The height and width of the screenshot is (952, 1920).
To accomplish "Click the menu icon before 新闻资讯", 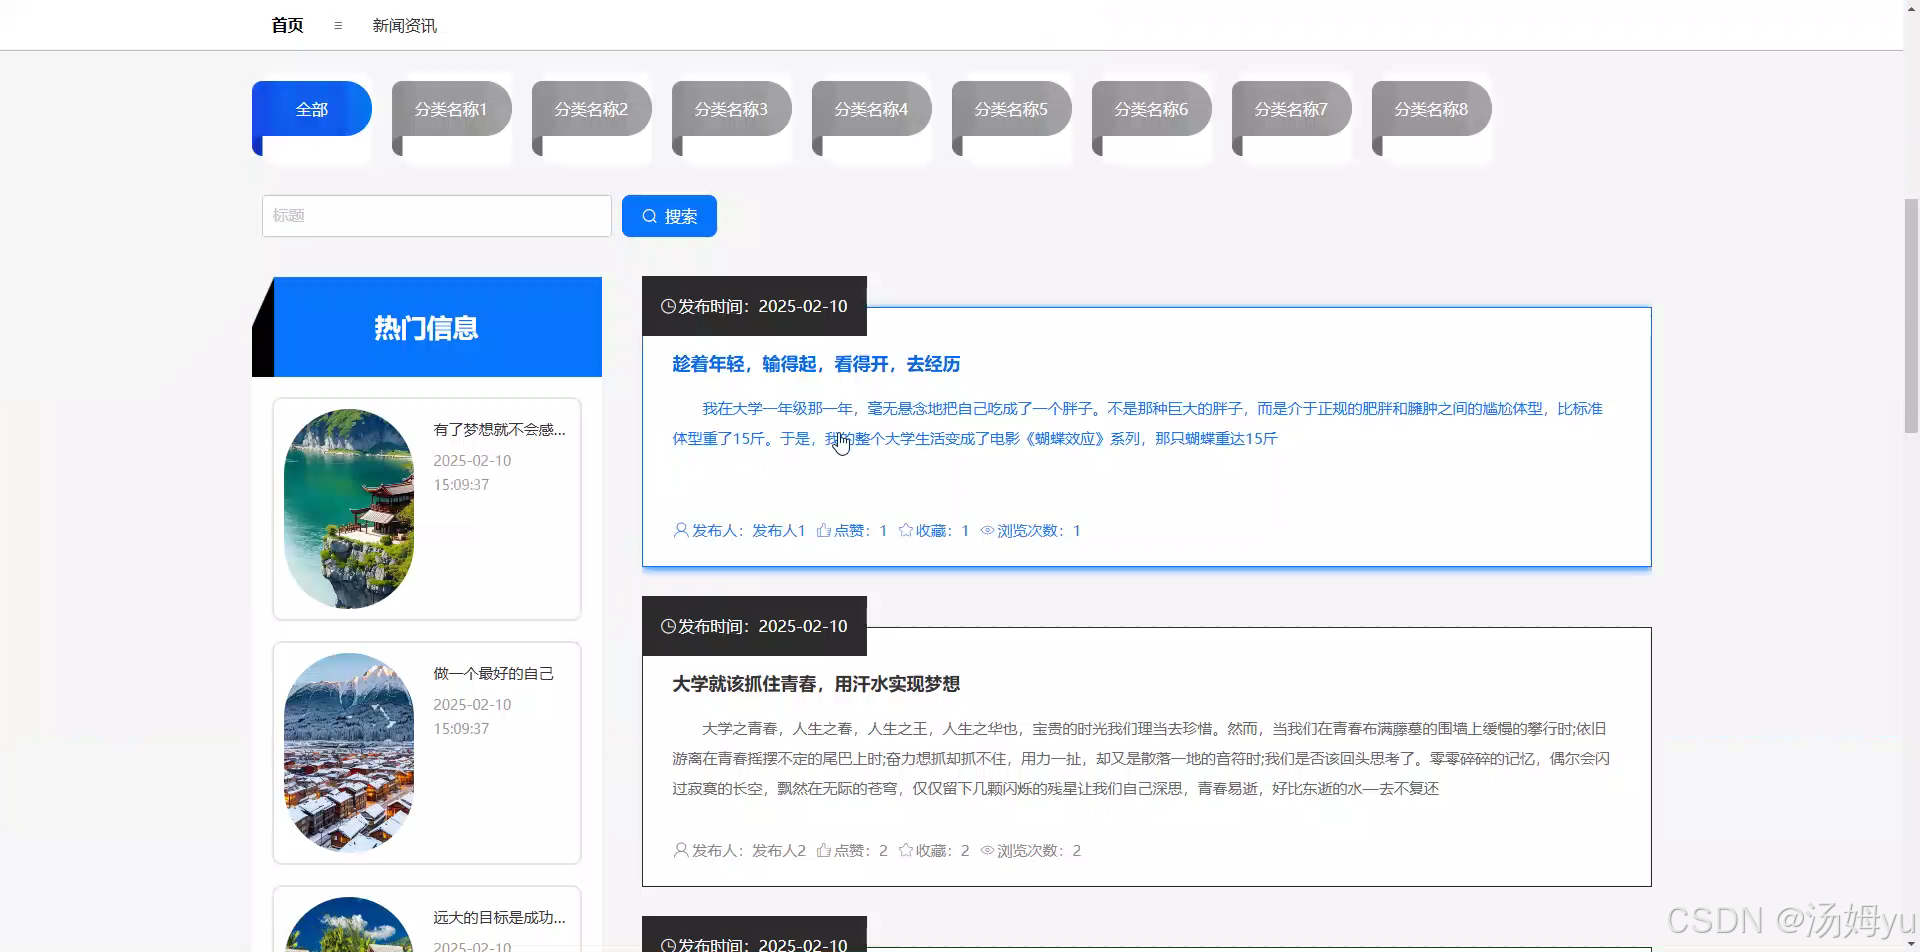I will 338,26.
